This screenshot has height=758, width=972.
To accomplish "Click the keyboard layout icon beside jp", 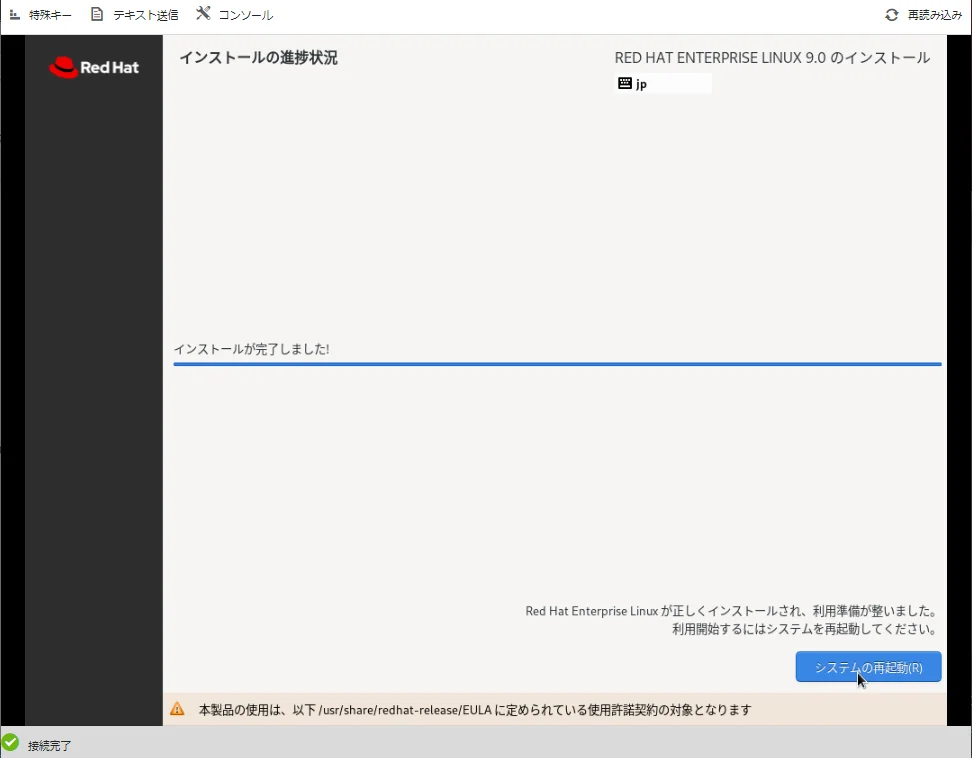I will click(625, 84).
